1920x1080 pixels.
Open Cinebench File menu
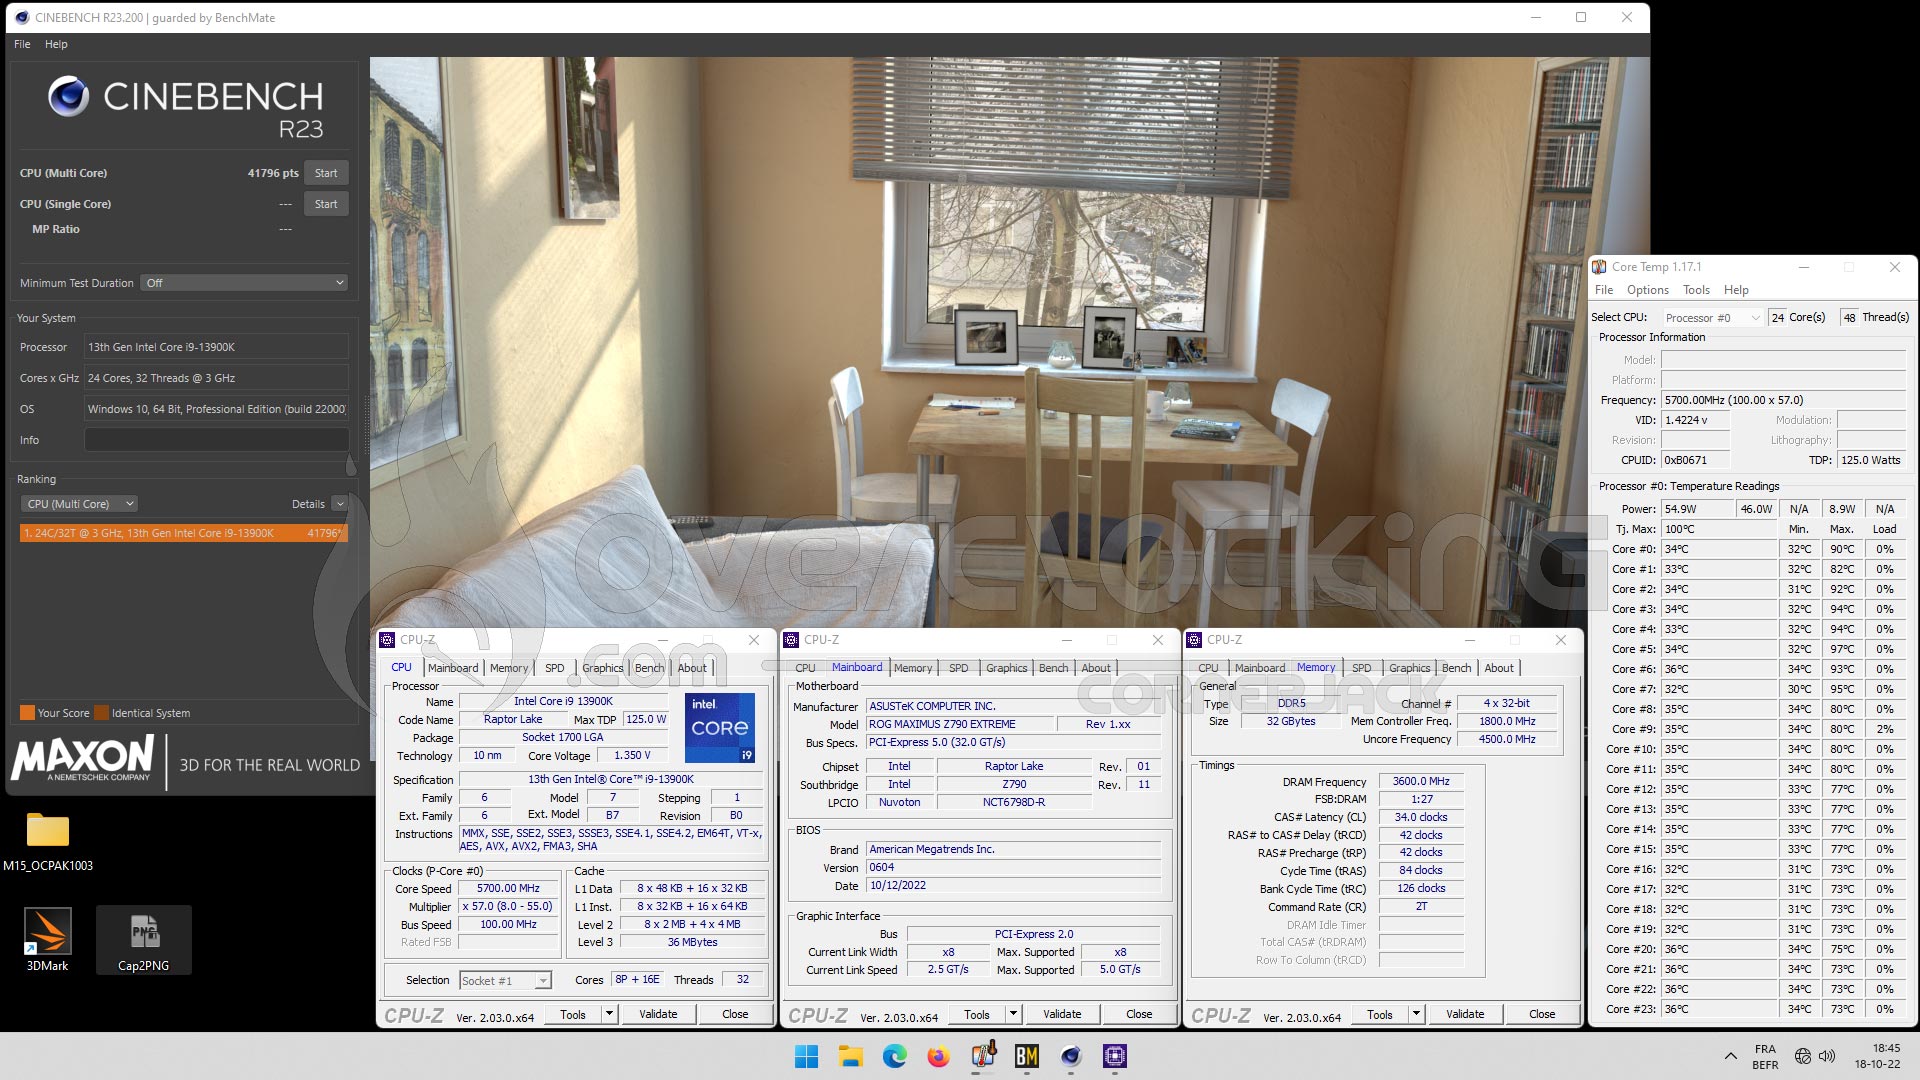pyautogui.click(x=22, y=44)
